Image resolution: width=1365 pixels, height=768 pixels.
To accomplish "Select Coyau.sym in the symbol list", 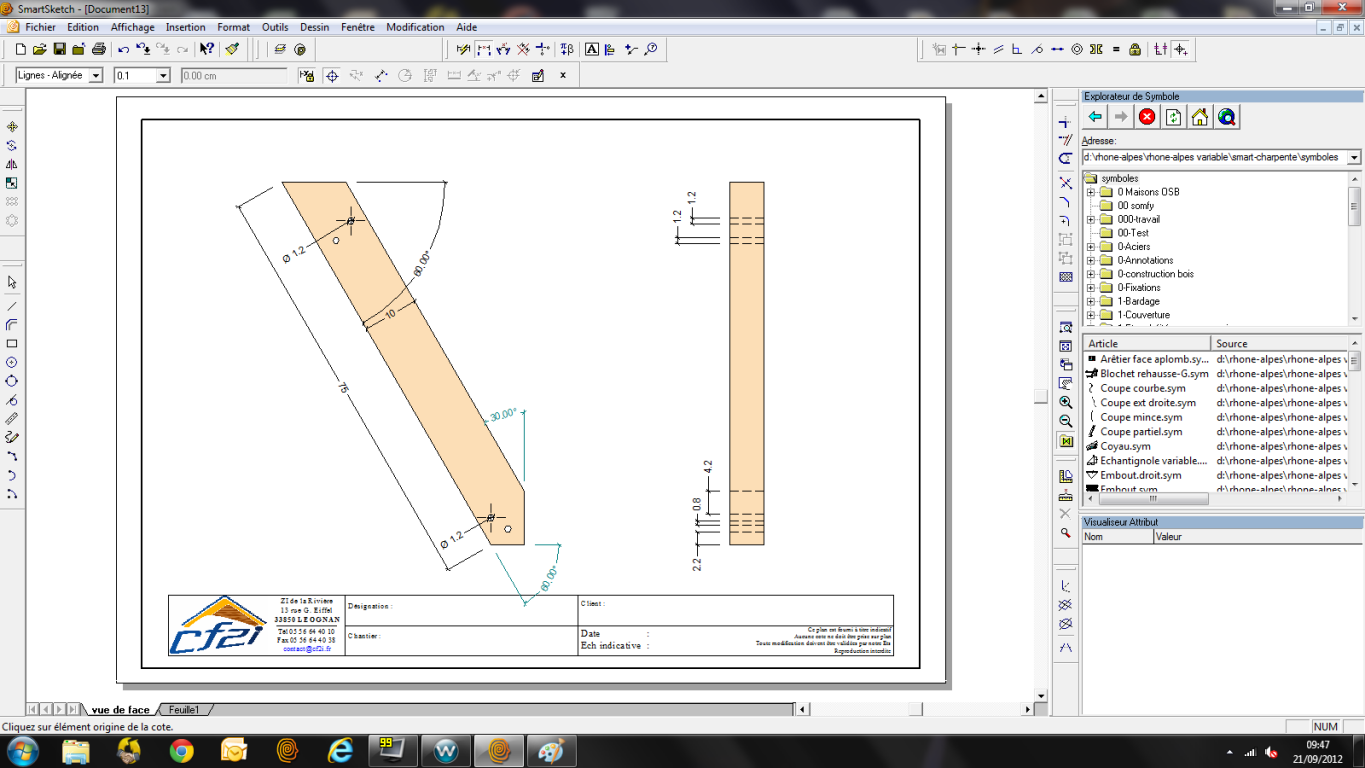I will pos(1125,446).
